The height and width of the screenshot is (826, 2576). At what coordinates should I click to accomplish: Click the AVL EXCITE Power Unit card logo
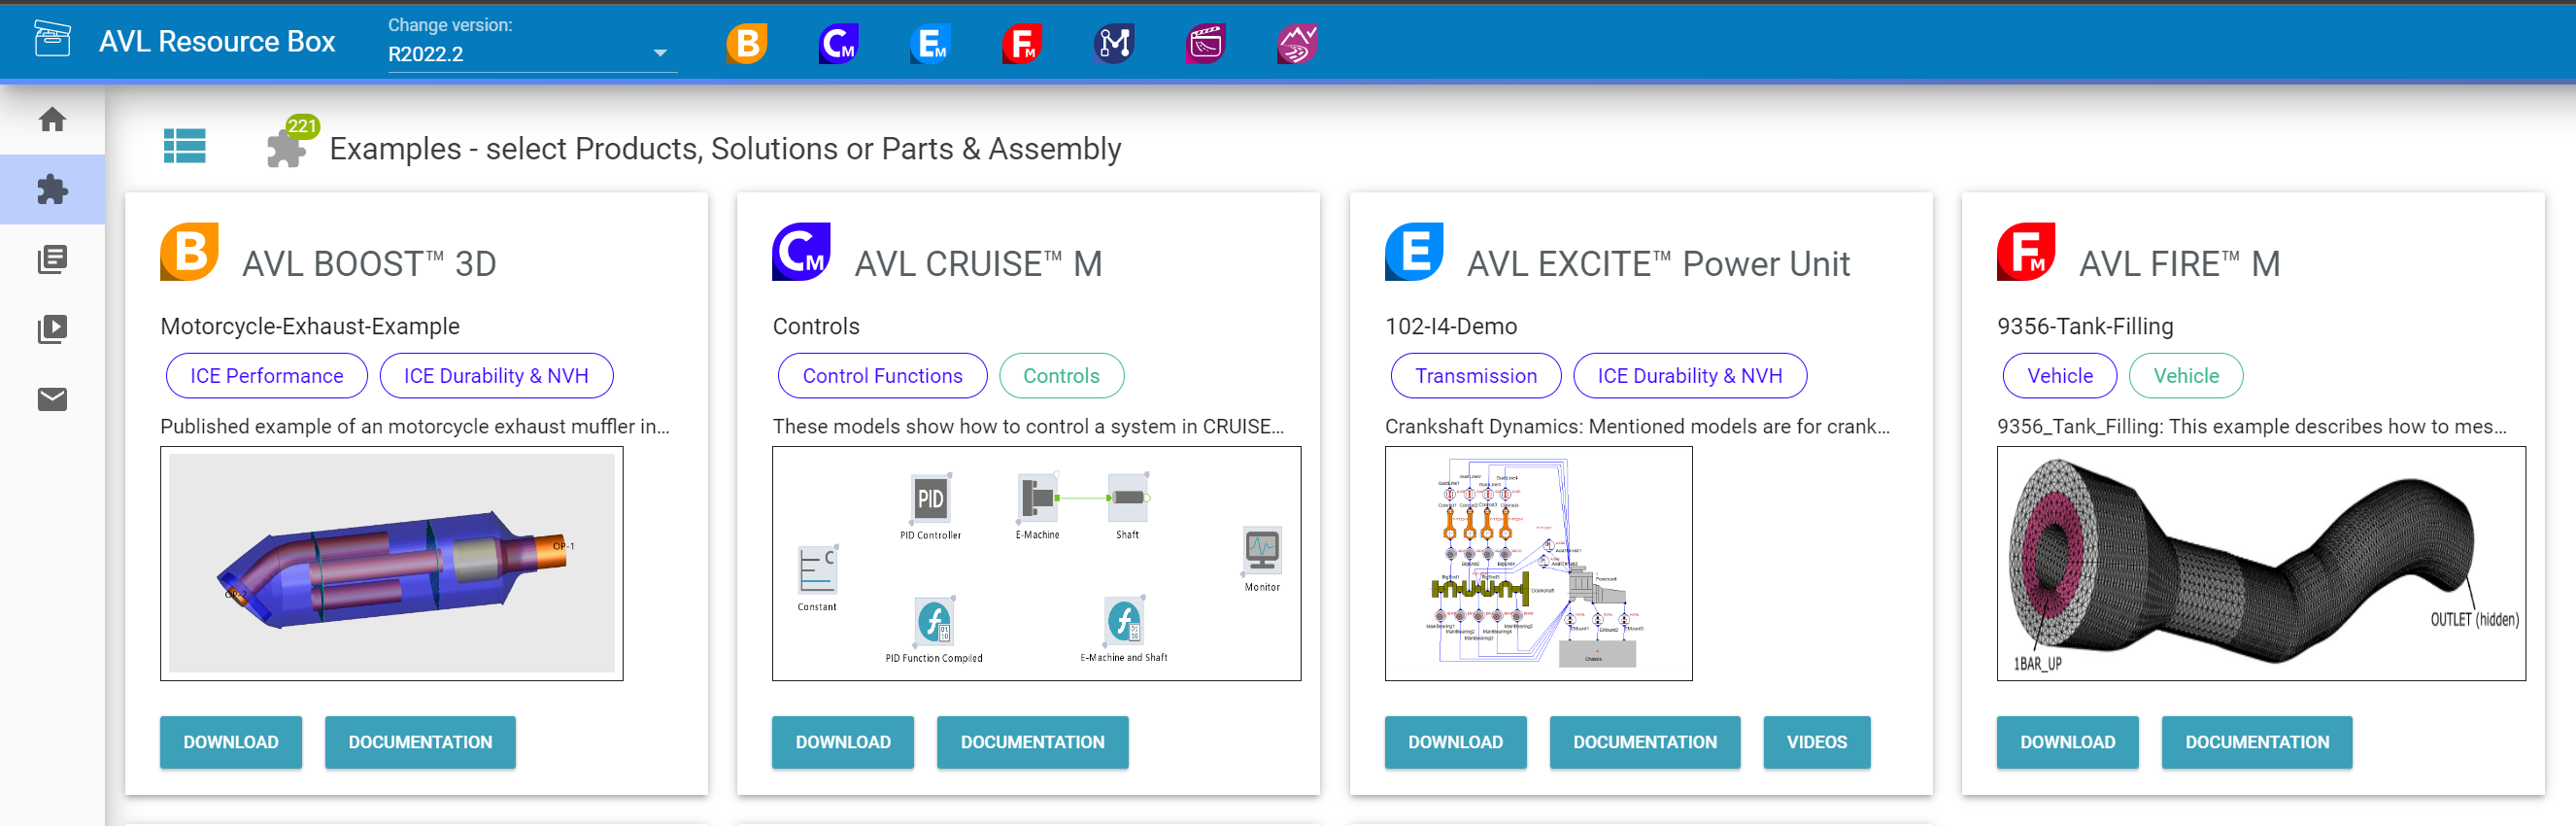point(1414,252)
